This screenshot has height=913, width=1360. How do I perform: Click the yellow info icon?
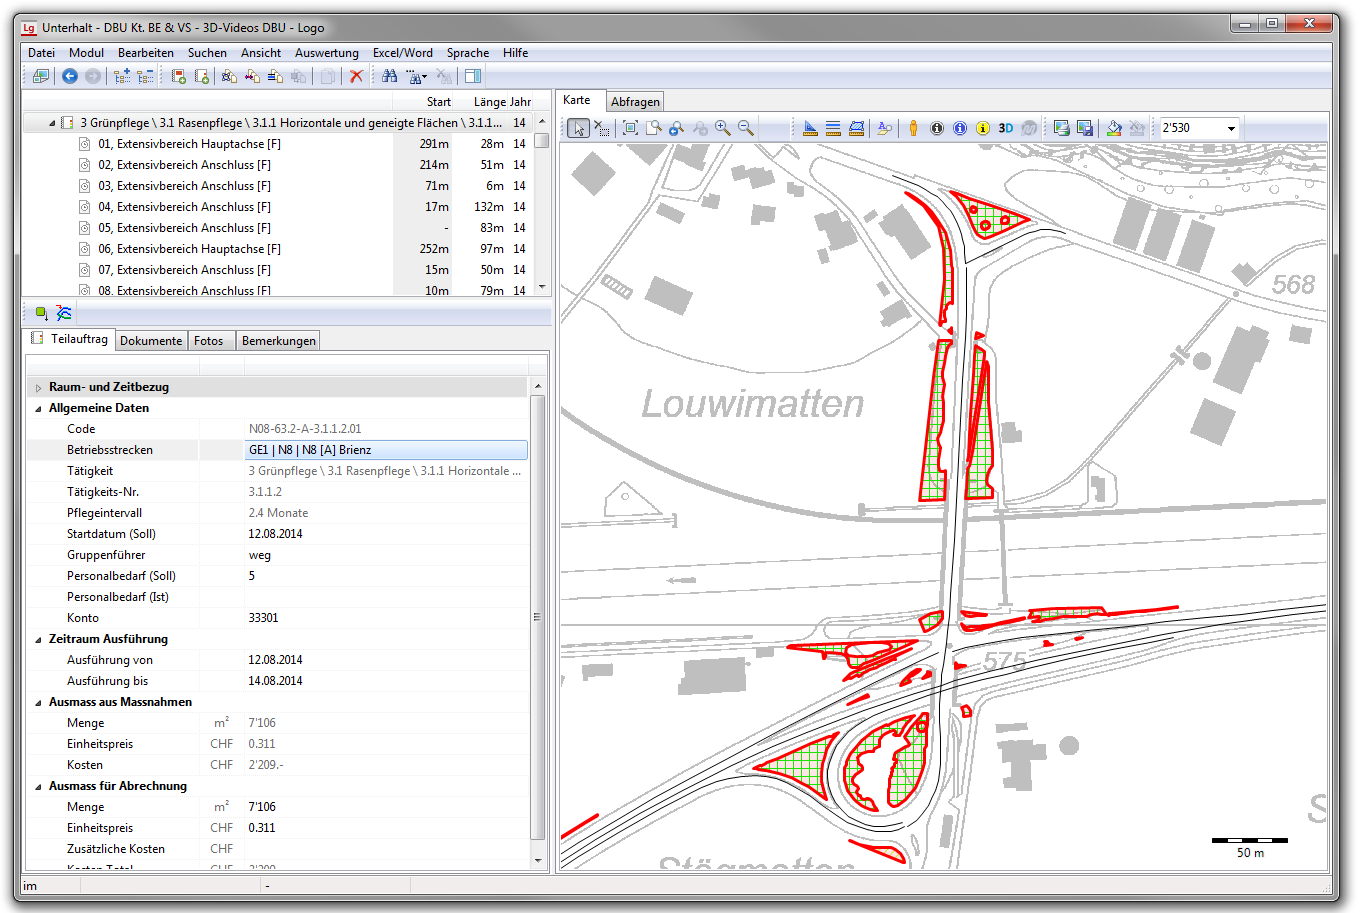click(x=983, y=128)
